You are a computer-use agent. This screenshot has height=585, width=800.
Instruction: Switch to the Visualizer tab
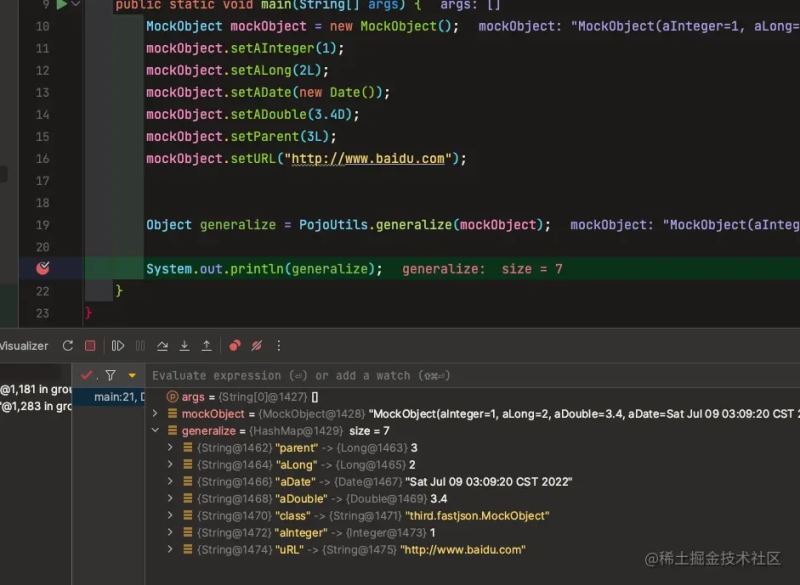click(24, 346)
